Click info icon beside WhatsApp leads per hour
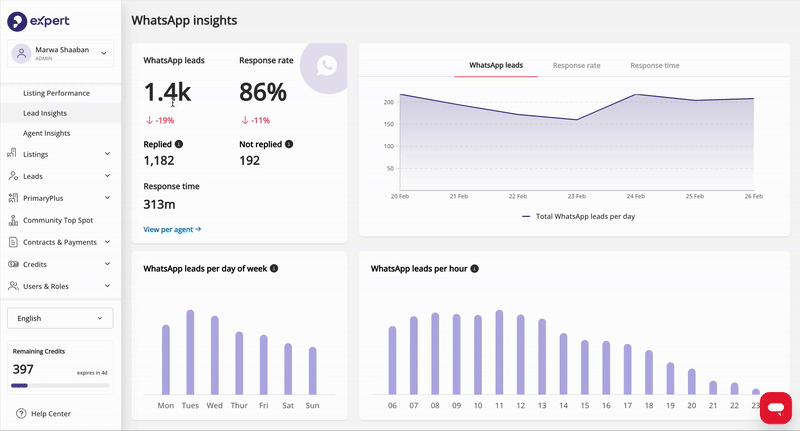Viewport: 800px width, 431px height. coord(474,268)
